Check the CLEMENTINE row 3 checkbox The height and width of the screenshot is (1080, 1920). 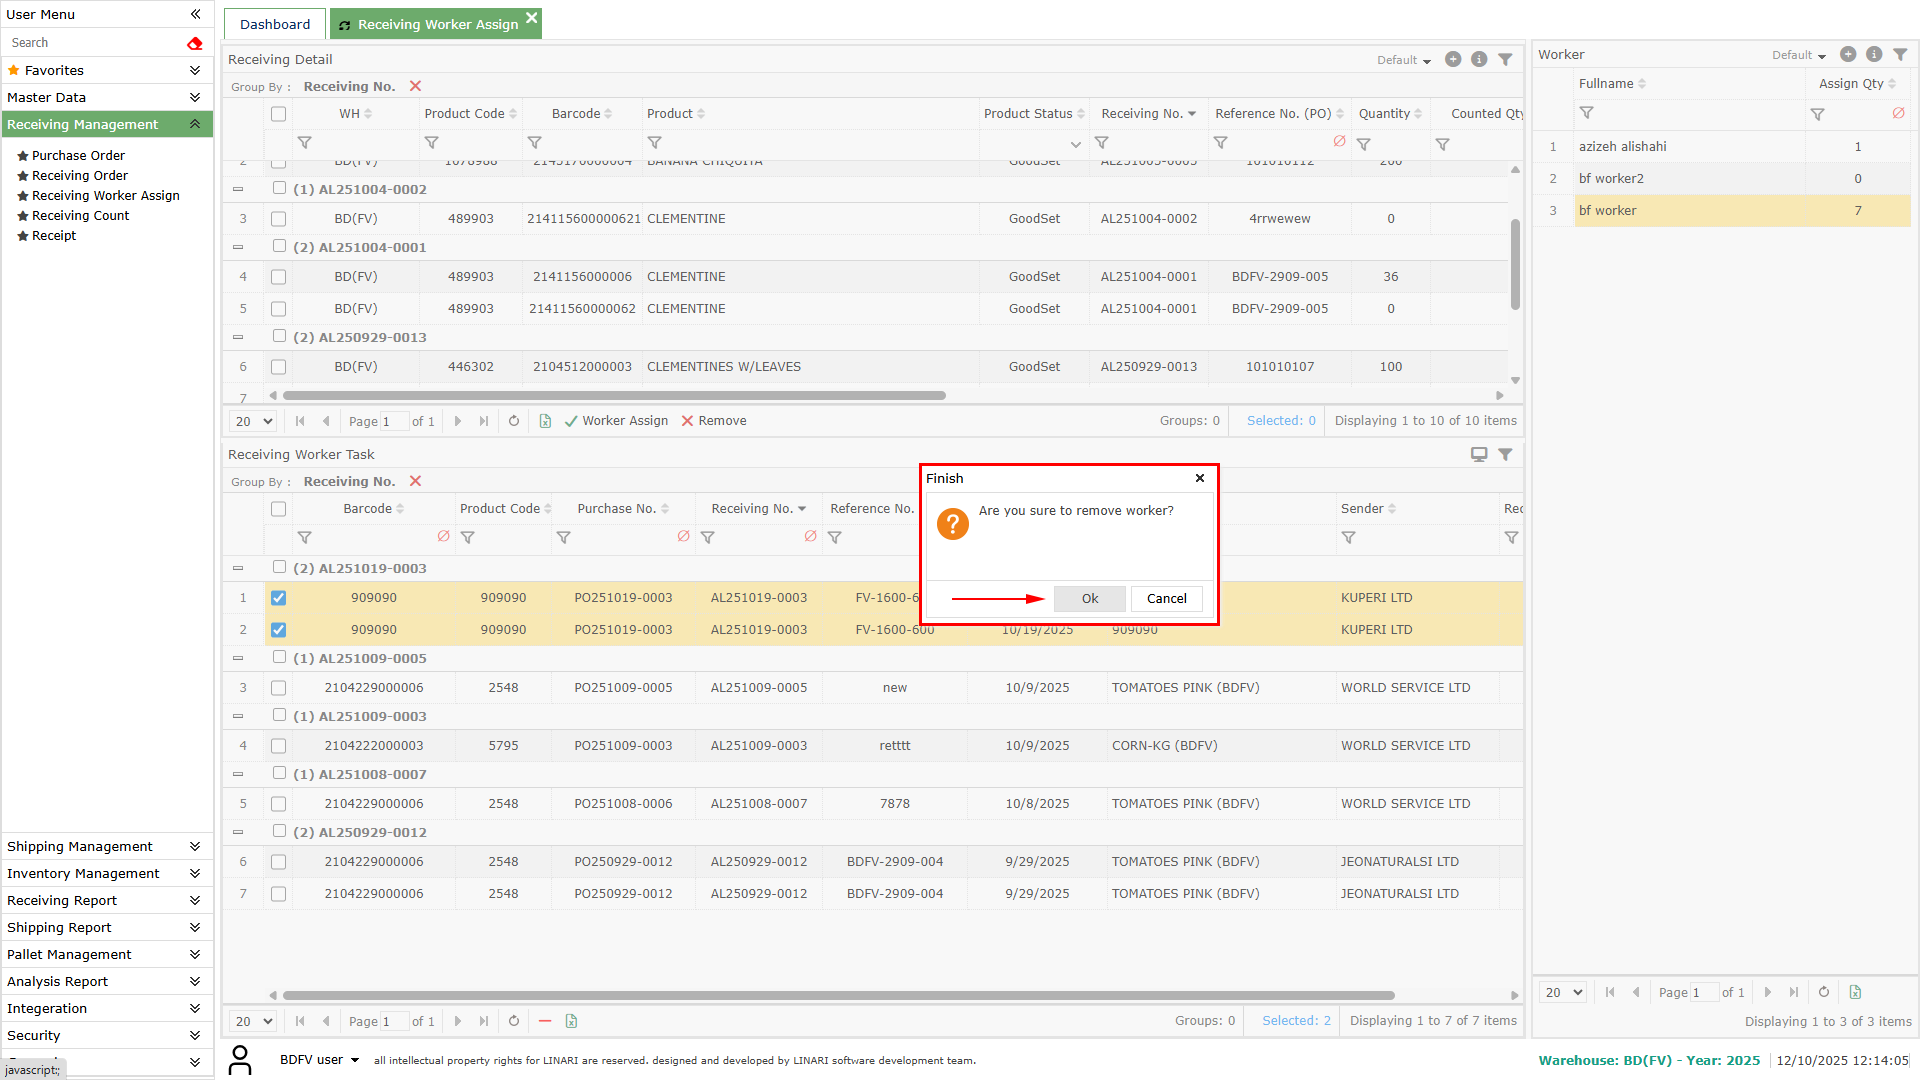pos(278,219)
